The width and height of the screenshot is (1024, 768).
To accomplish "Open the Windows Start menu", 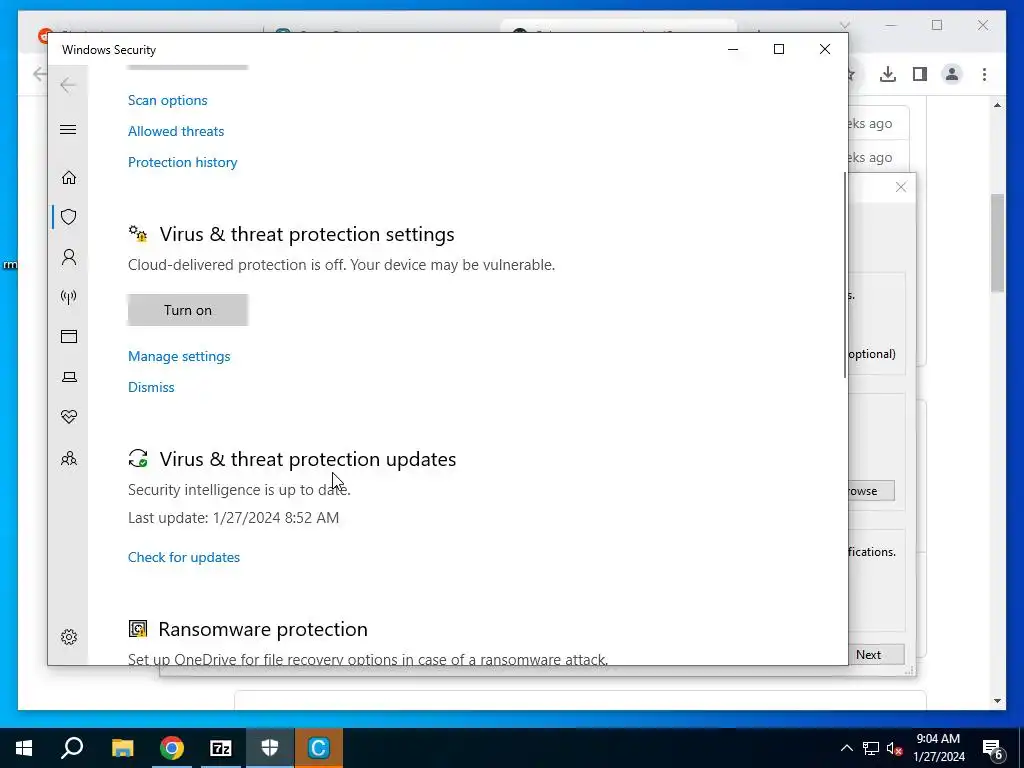I will [x=24, y=748].
